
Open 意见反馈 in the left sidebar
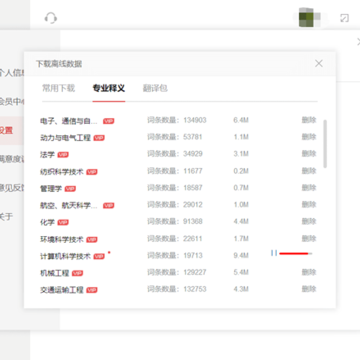point(12,188)
